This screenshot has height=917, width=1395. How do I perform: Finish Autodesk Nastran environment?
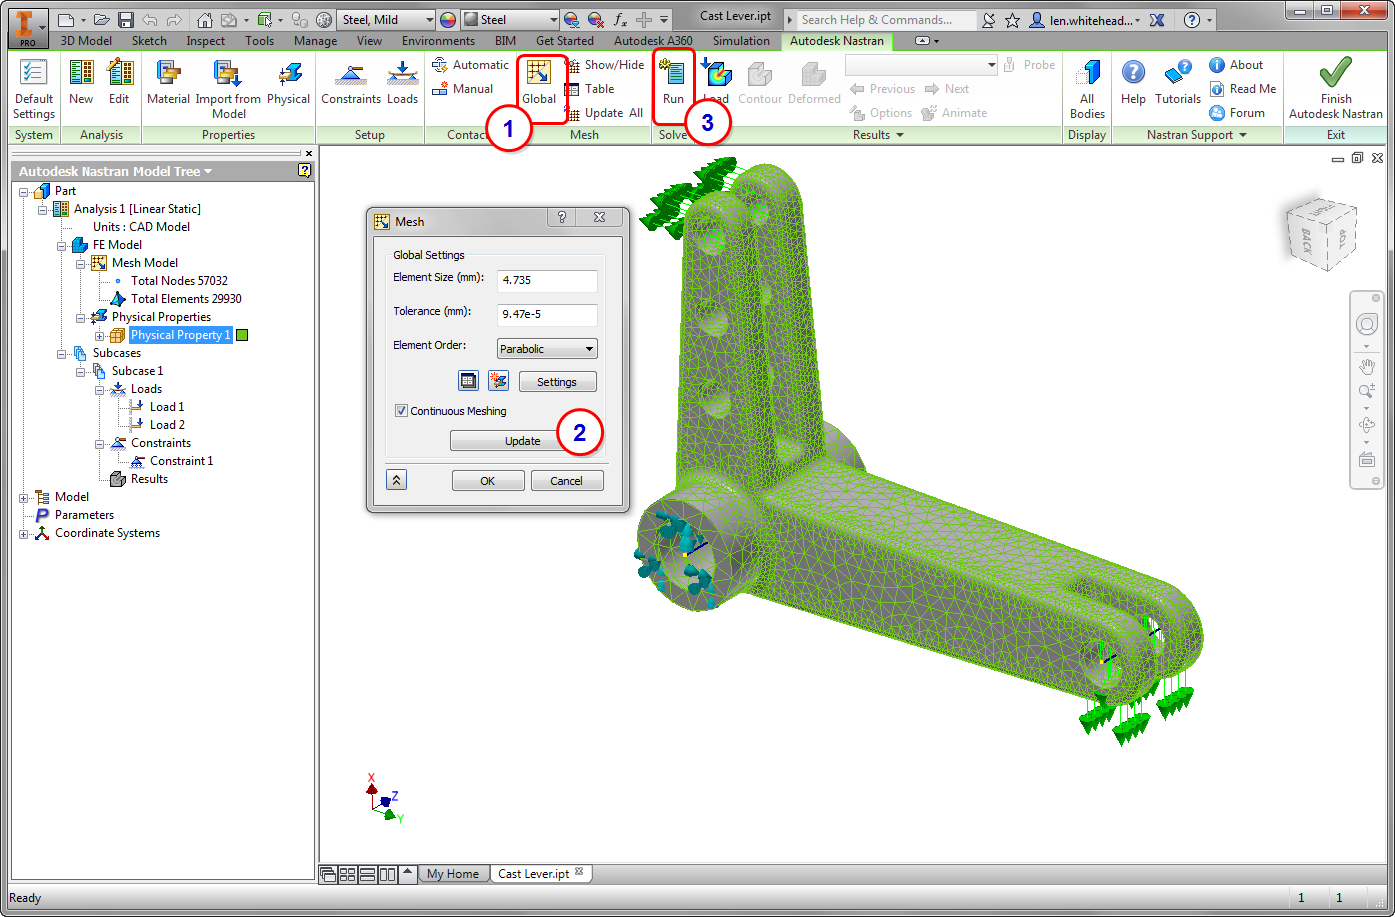(1335, 89)
